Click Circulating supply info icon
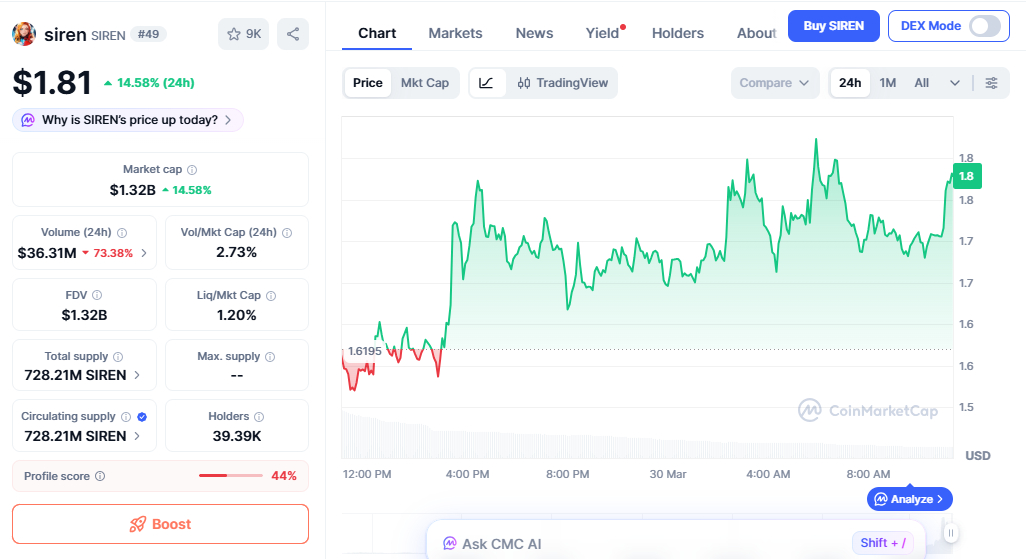Screen dimensions: 1026x559 coord(126,417)
